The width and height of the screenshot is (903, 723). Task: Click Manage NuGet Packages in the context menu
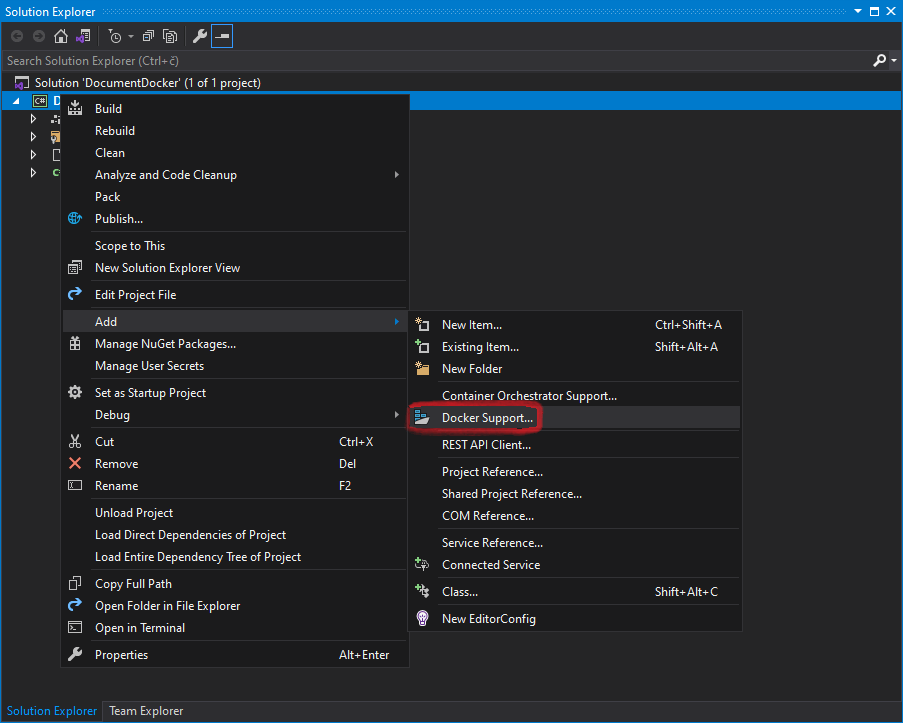[x=165, y=343]
